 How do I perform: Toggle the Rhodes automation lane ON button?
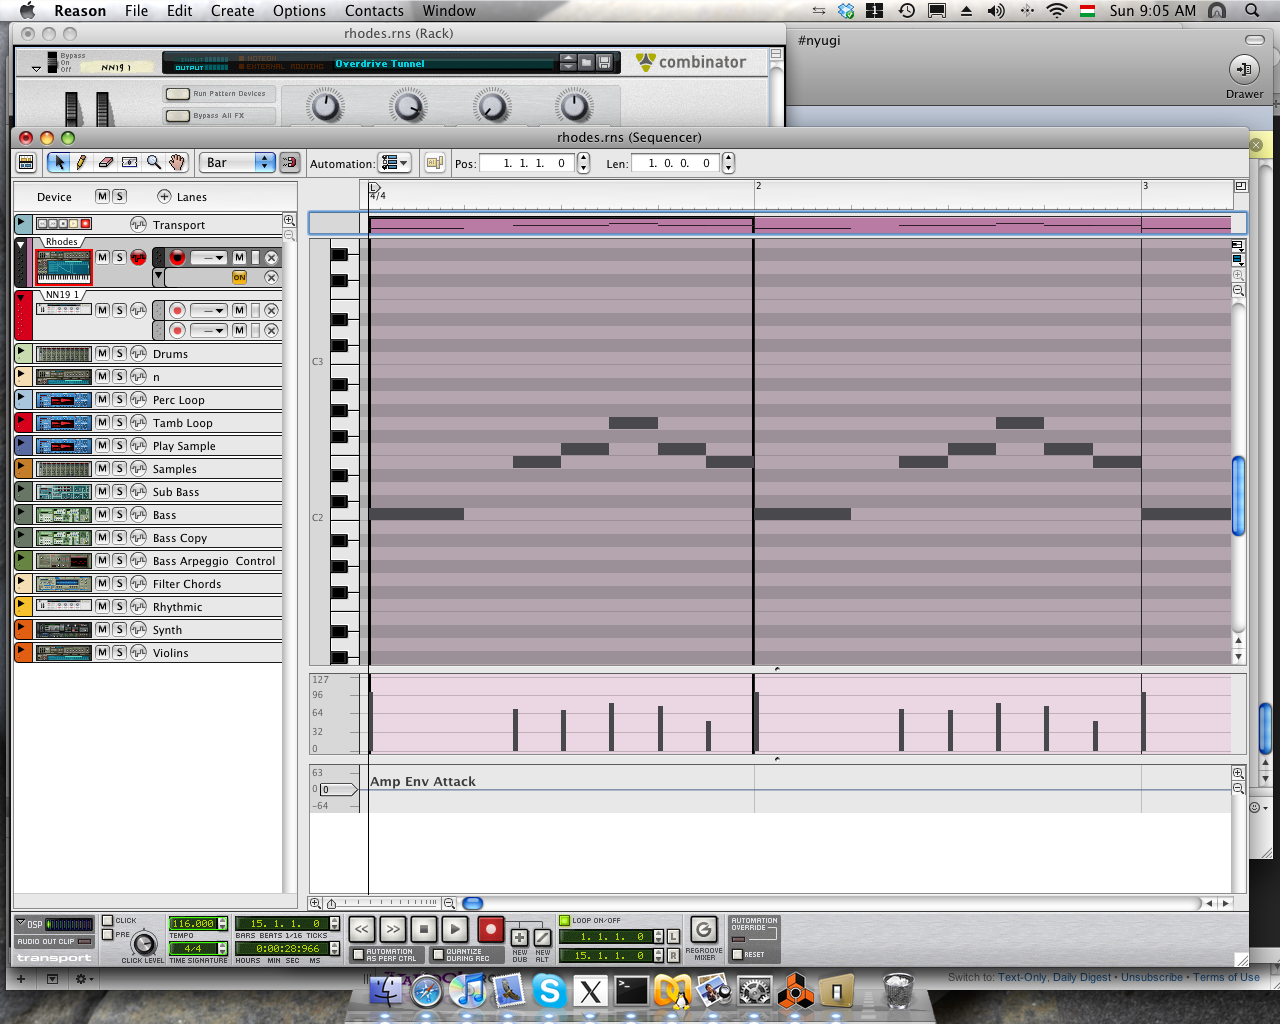239,277
